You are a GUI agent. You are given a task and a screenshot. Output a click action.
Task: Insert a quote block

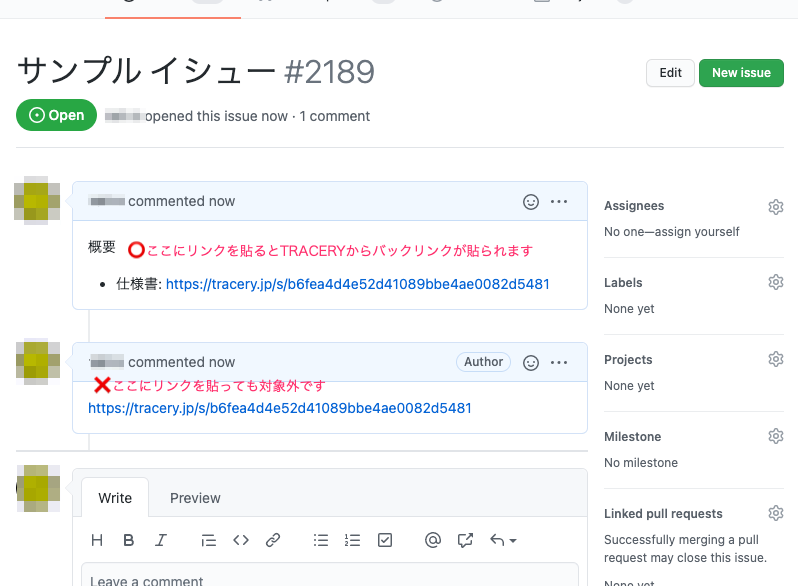click(209, 540)
